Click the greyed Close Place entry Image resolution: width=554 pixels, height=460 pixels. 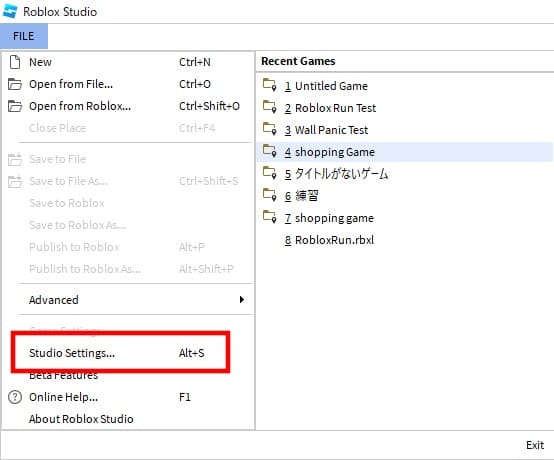(128, 128)
